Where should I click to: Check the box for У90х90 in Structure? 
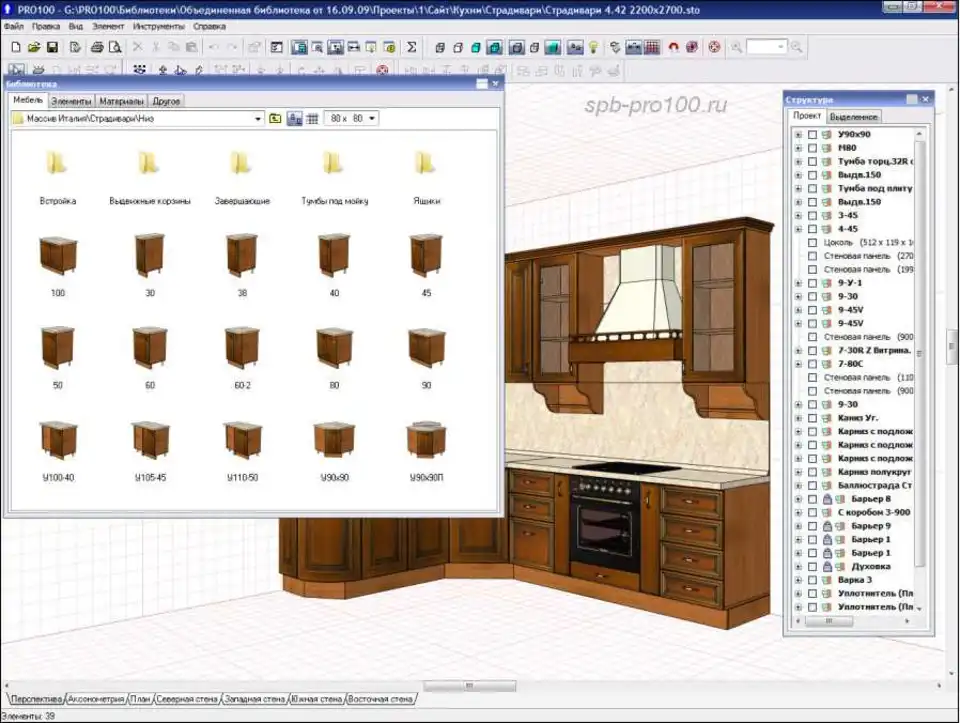812,134
